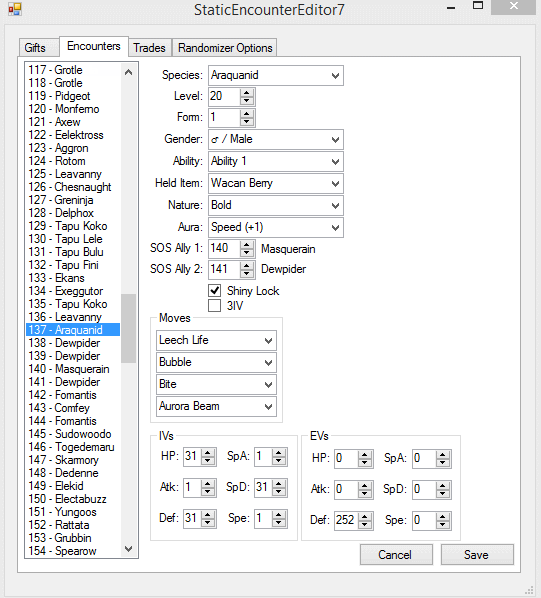Expand the Nature dropdown
The image size is (541, 598).
(336, 206)
